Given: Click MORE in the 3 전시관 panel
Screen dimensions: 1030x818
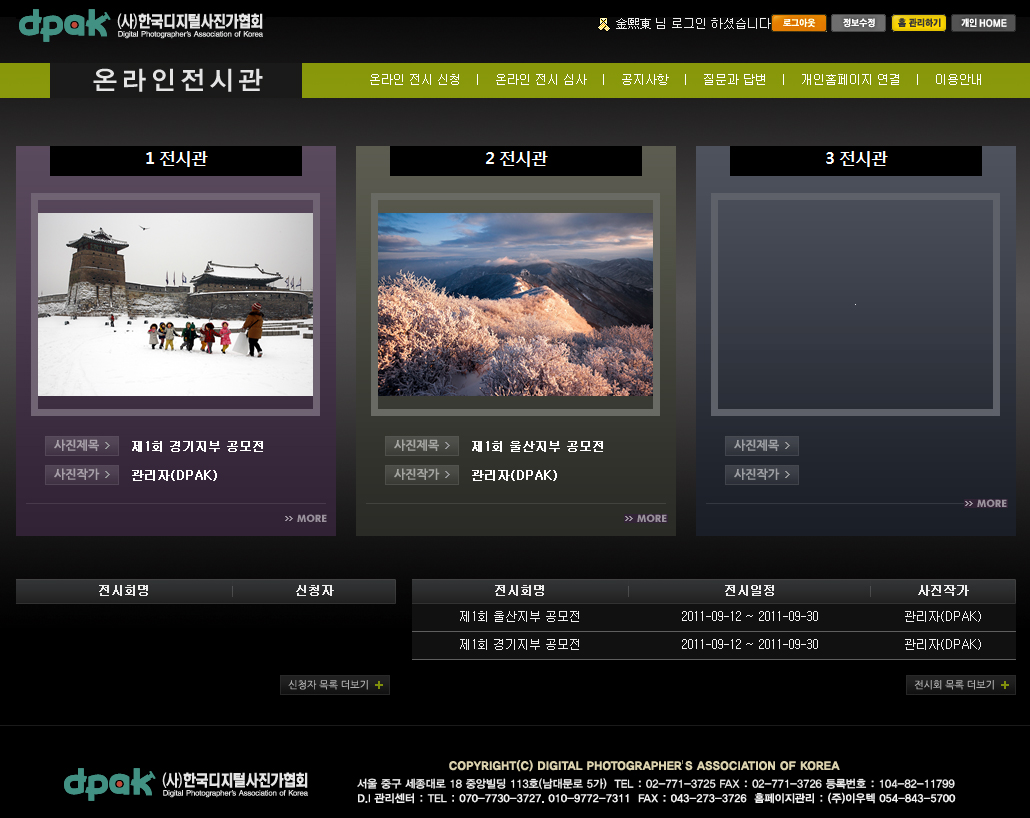Looking at the screenshot, I should click(986, 503).
